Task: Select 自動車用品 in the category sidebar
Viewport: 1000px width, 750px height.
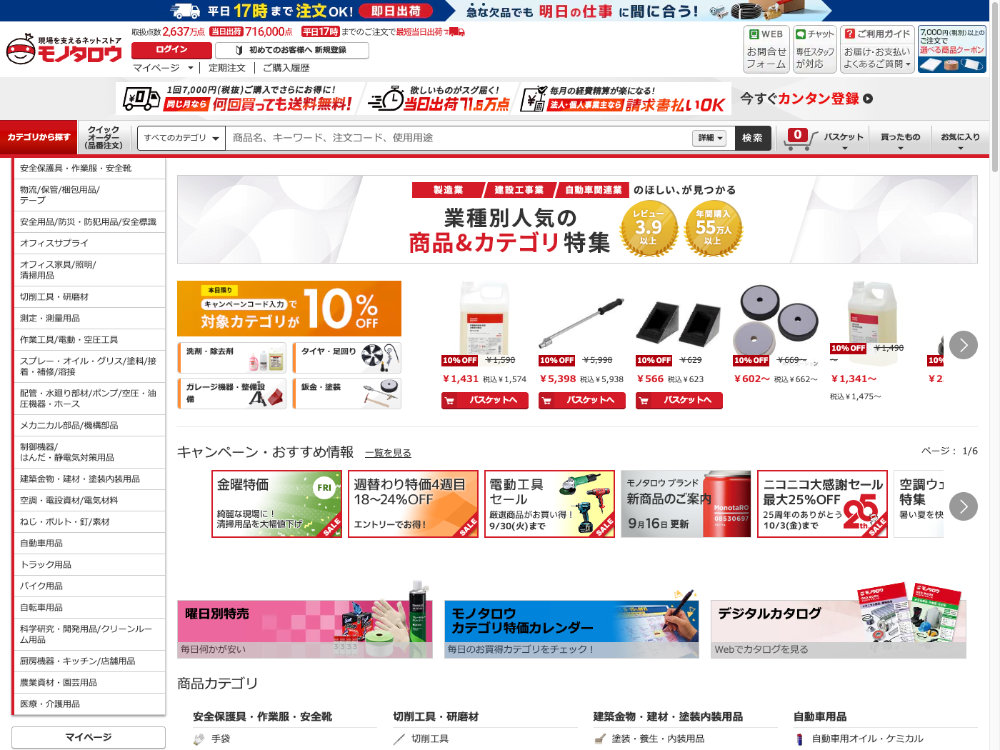Action: (89, 543)
